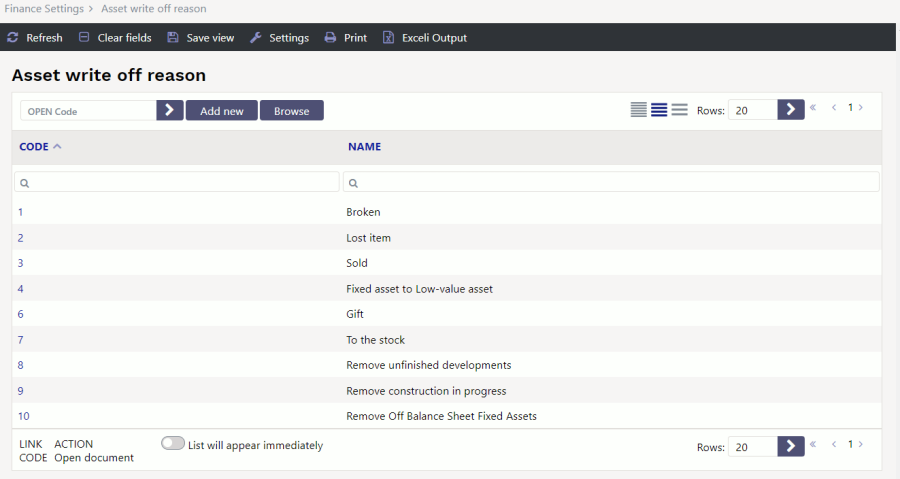Open code 1 record
Viewport: 900px width, 479px height.
point(20,212)
